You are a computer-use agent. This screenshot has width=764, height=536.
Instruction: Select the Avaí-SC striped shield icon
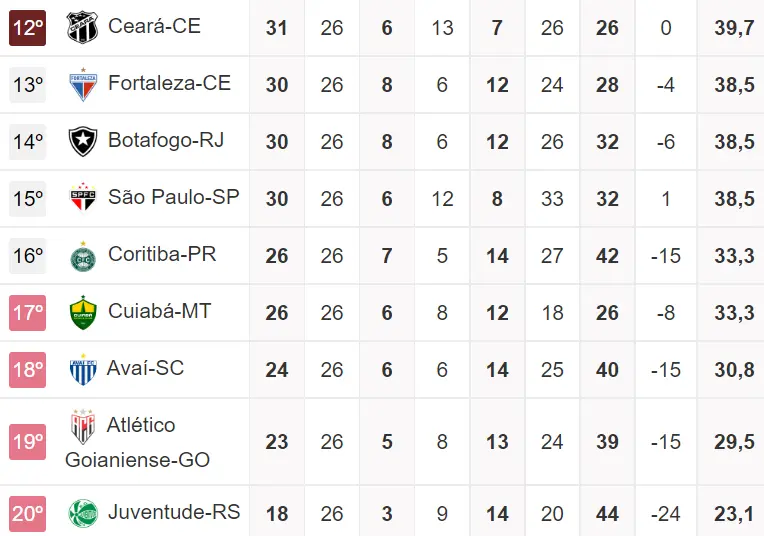pos(83,370)
